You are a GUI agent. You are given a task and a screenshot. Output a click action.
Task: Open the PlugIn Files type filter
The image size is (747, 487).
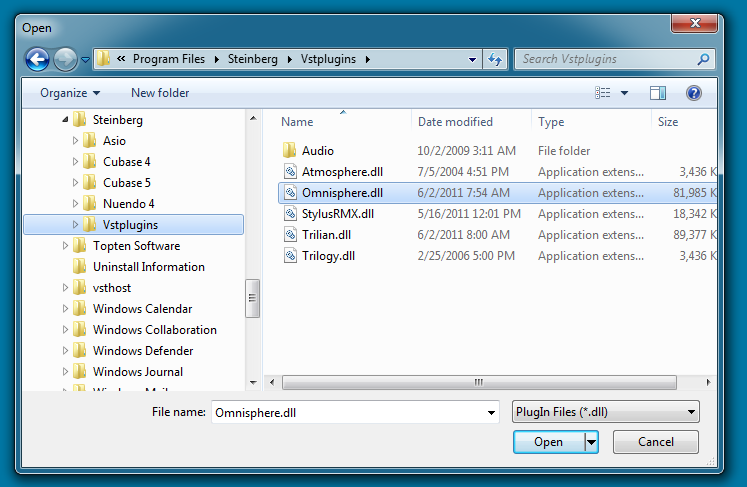(x=606, y=412)
